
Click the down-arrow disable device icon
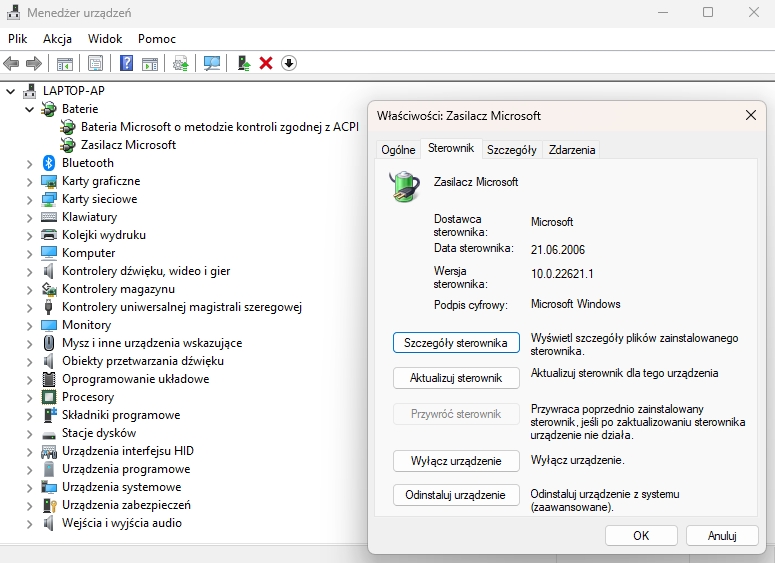tap(289, 63)
